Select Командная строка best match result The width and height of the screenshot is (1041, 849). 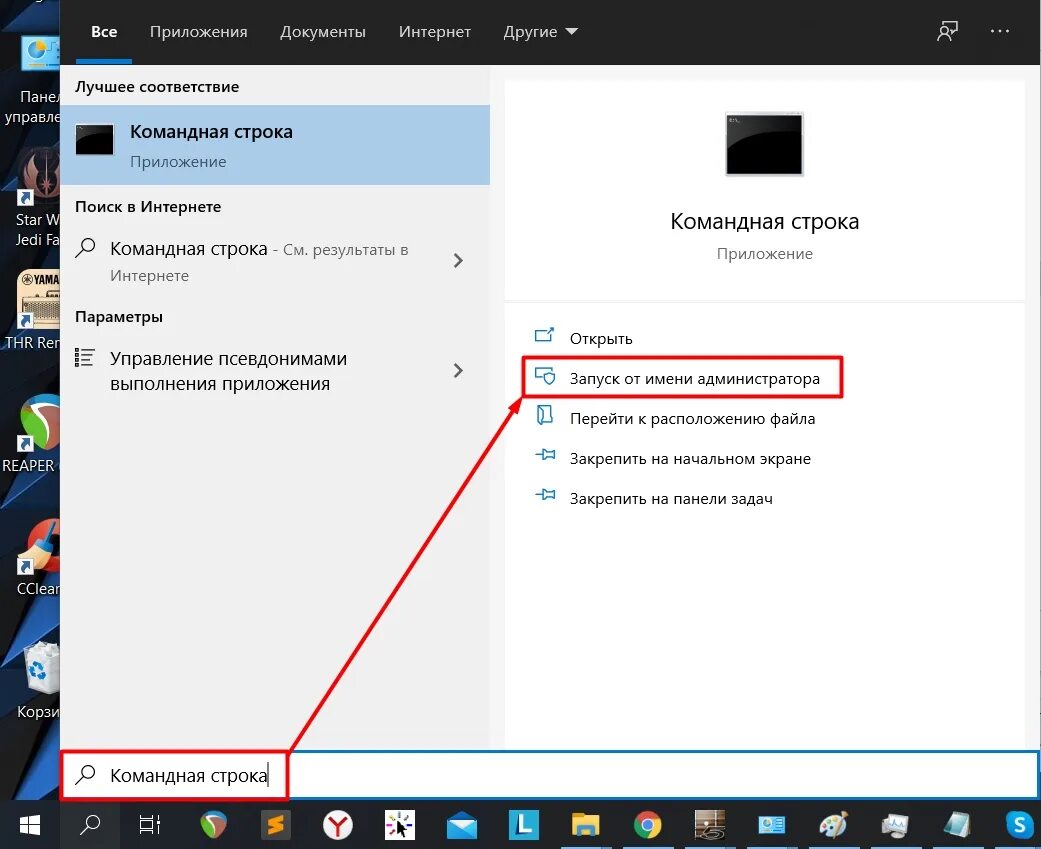tap(275, 145)
